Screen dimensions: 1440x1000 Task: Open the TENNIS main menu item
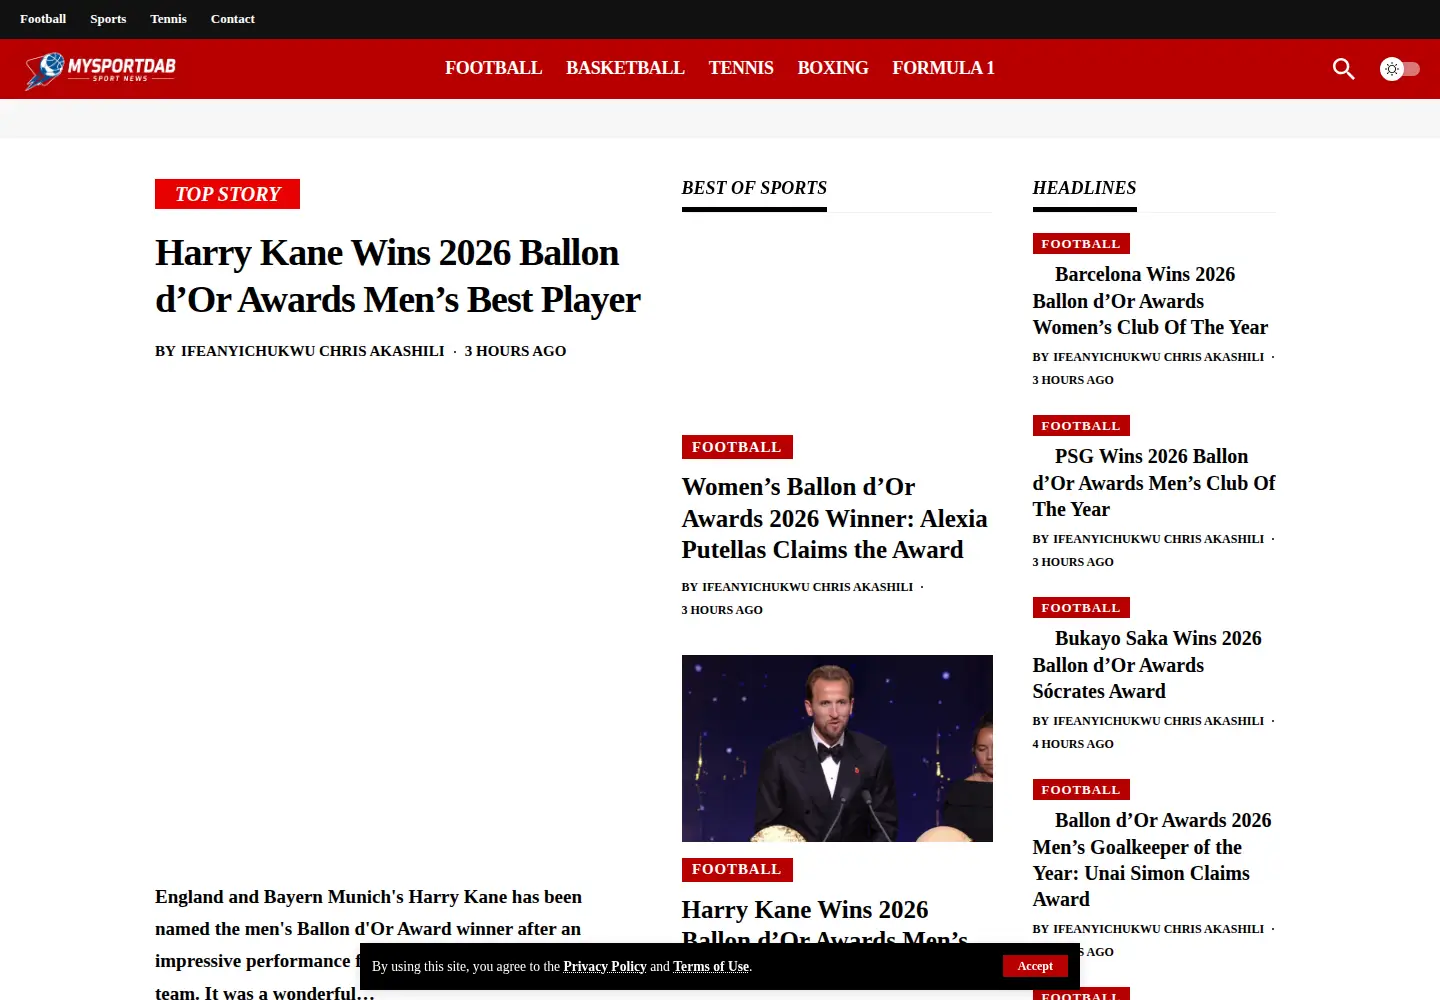pyautogui.click(x=741, y=68)
